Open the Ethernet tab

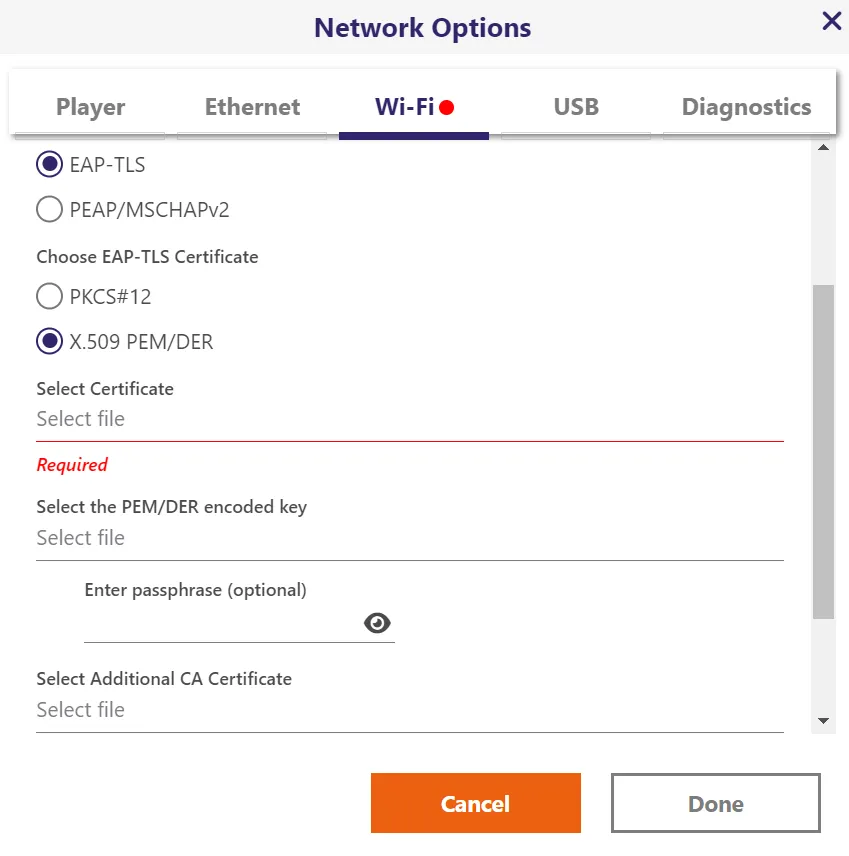click(x=252, y=107)
